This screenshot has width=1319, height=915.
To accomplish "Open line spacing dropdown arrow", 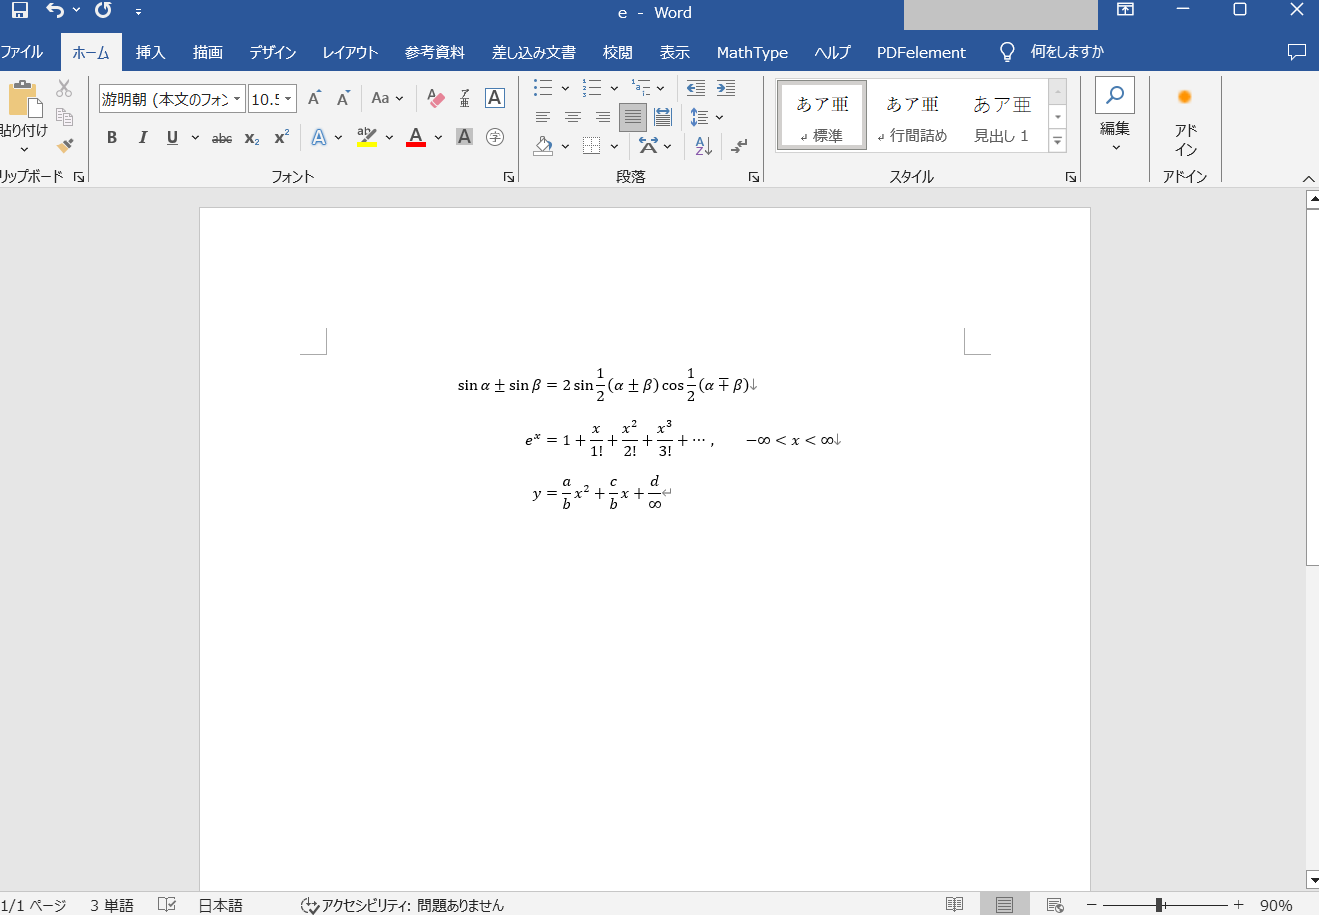I will [x=719, y=118].
